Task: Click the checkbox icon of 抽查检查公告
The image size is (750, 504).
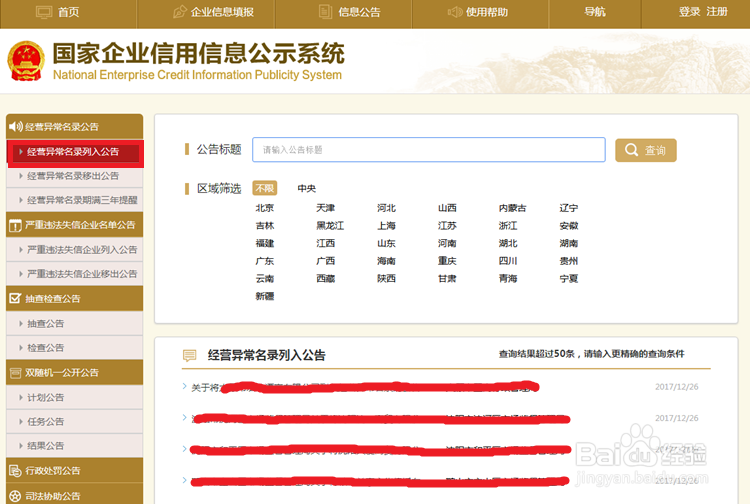Action: (15, 298)
